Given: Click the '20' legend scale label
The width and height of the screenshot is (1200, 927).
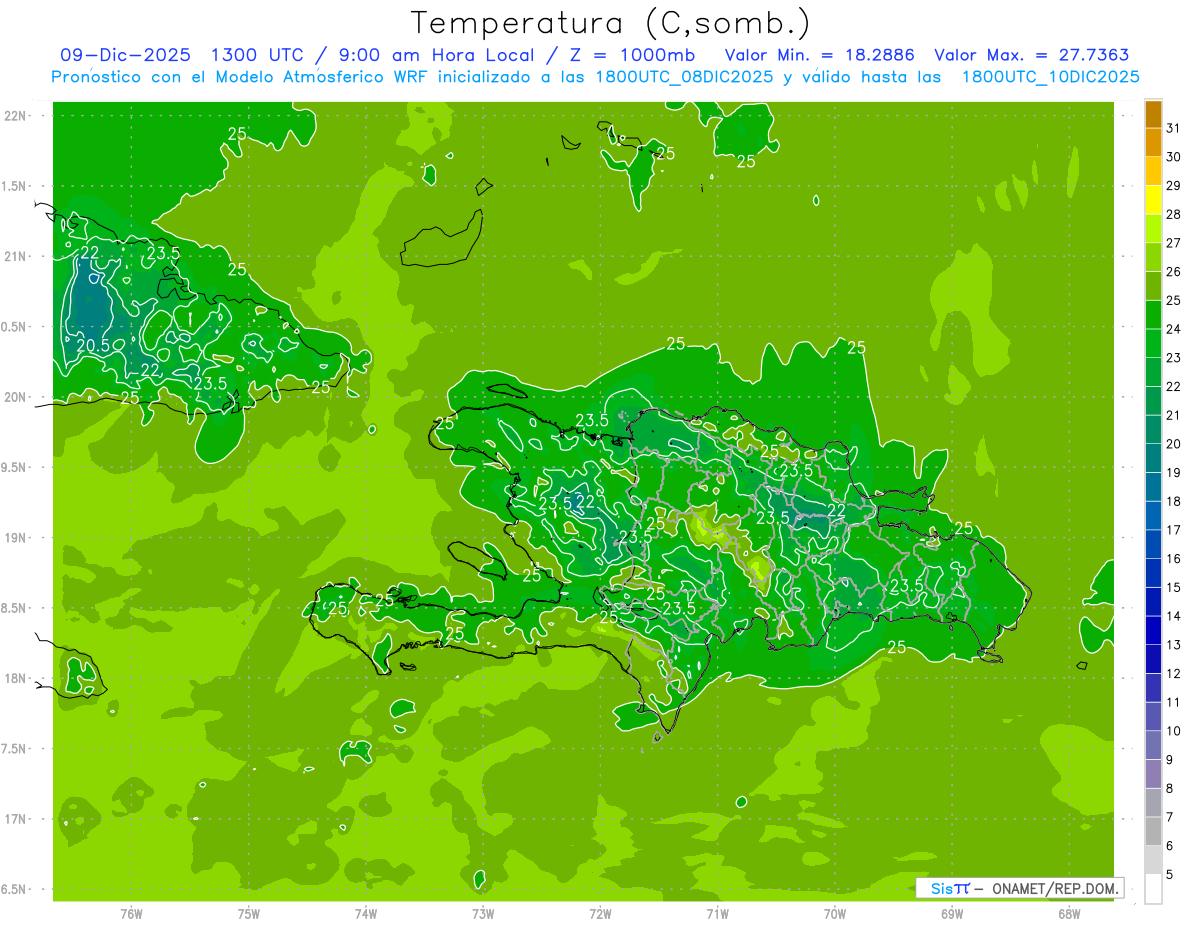Looking at the screenshot, I should point(1173,444).
